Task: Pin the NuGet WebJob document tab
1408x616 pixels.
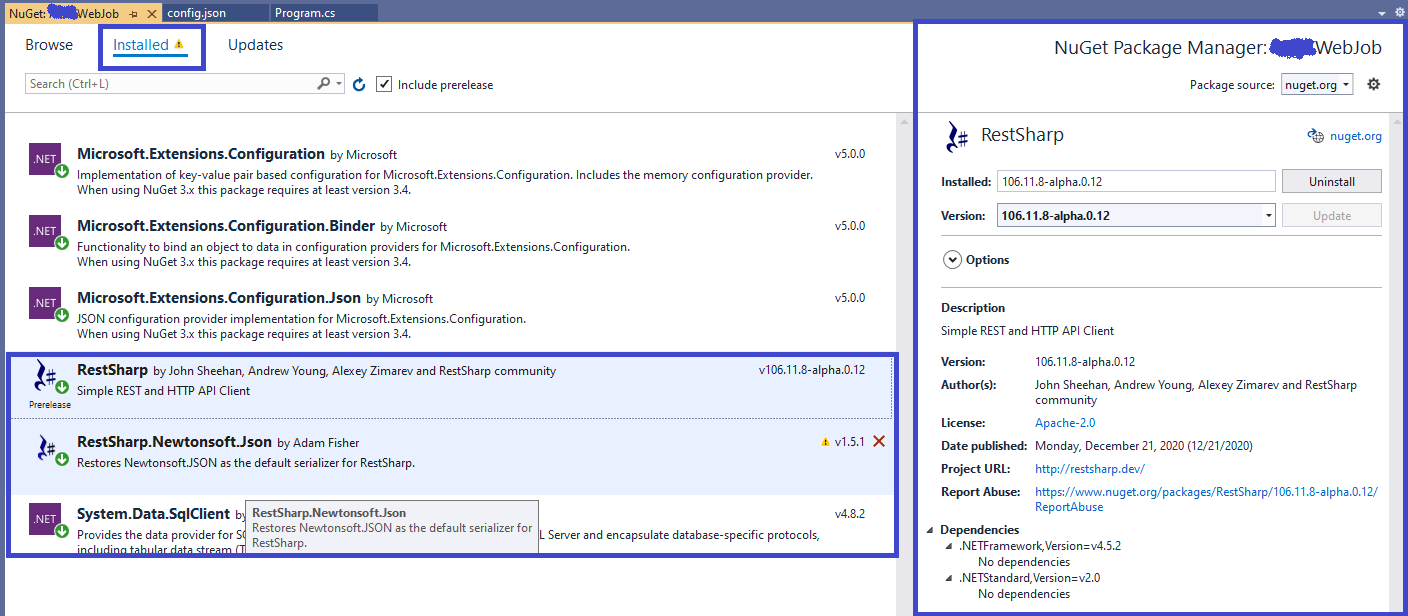Action: [x=133, y=12]
